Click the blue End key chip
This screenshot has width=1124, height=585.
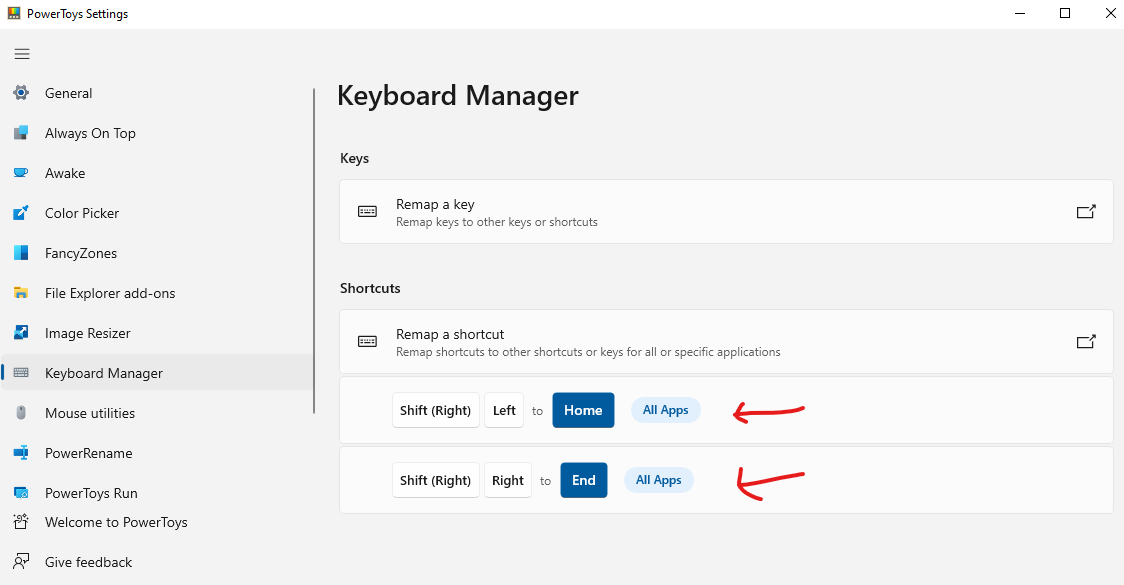[584, 480]
